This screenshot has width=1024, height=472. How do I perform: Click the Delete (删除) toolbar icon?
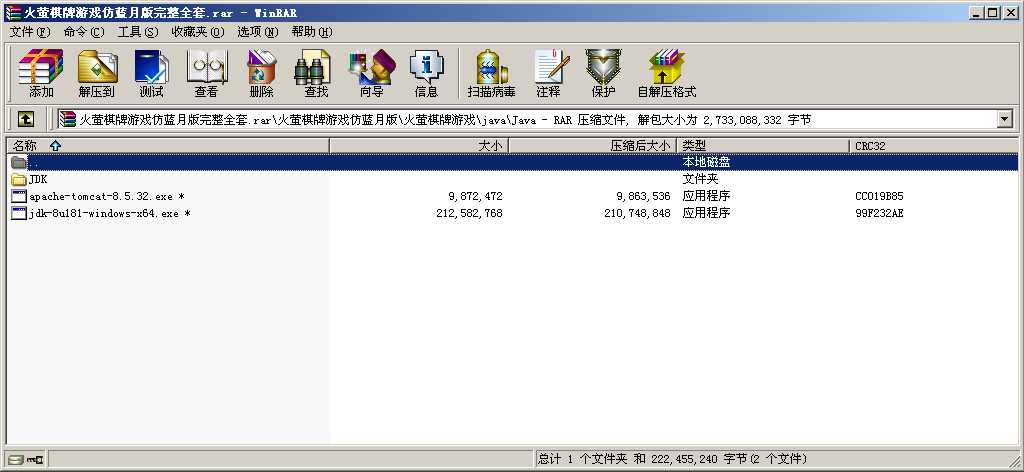[261, 73]
